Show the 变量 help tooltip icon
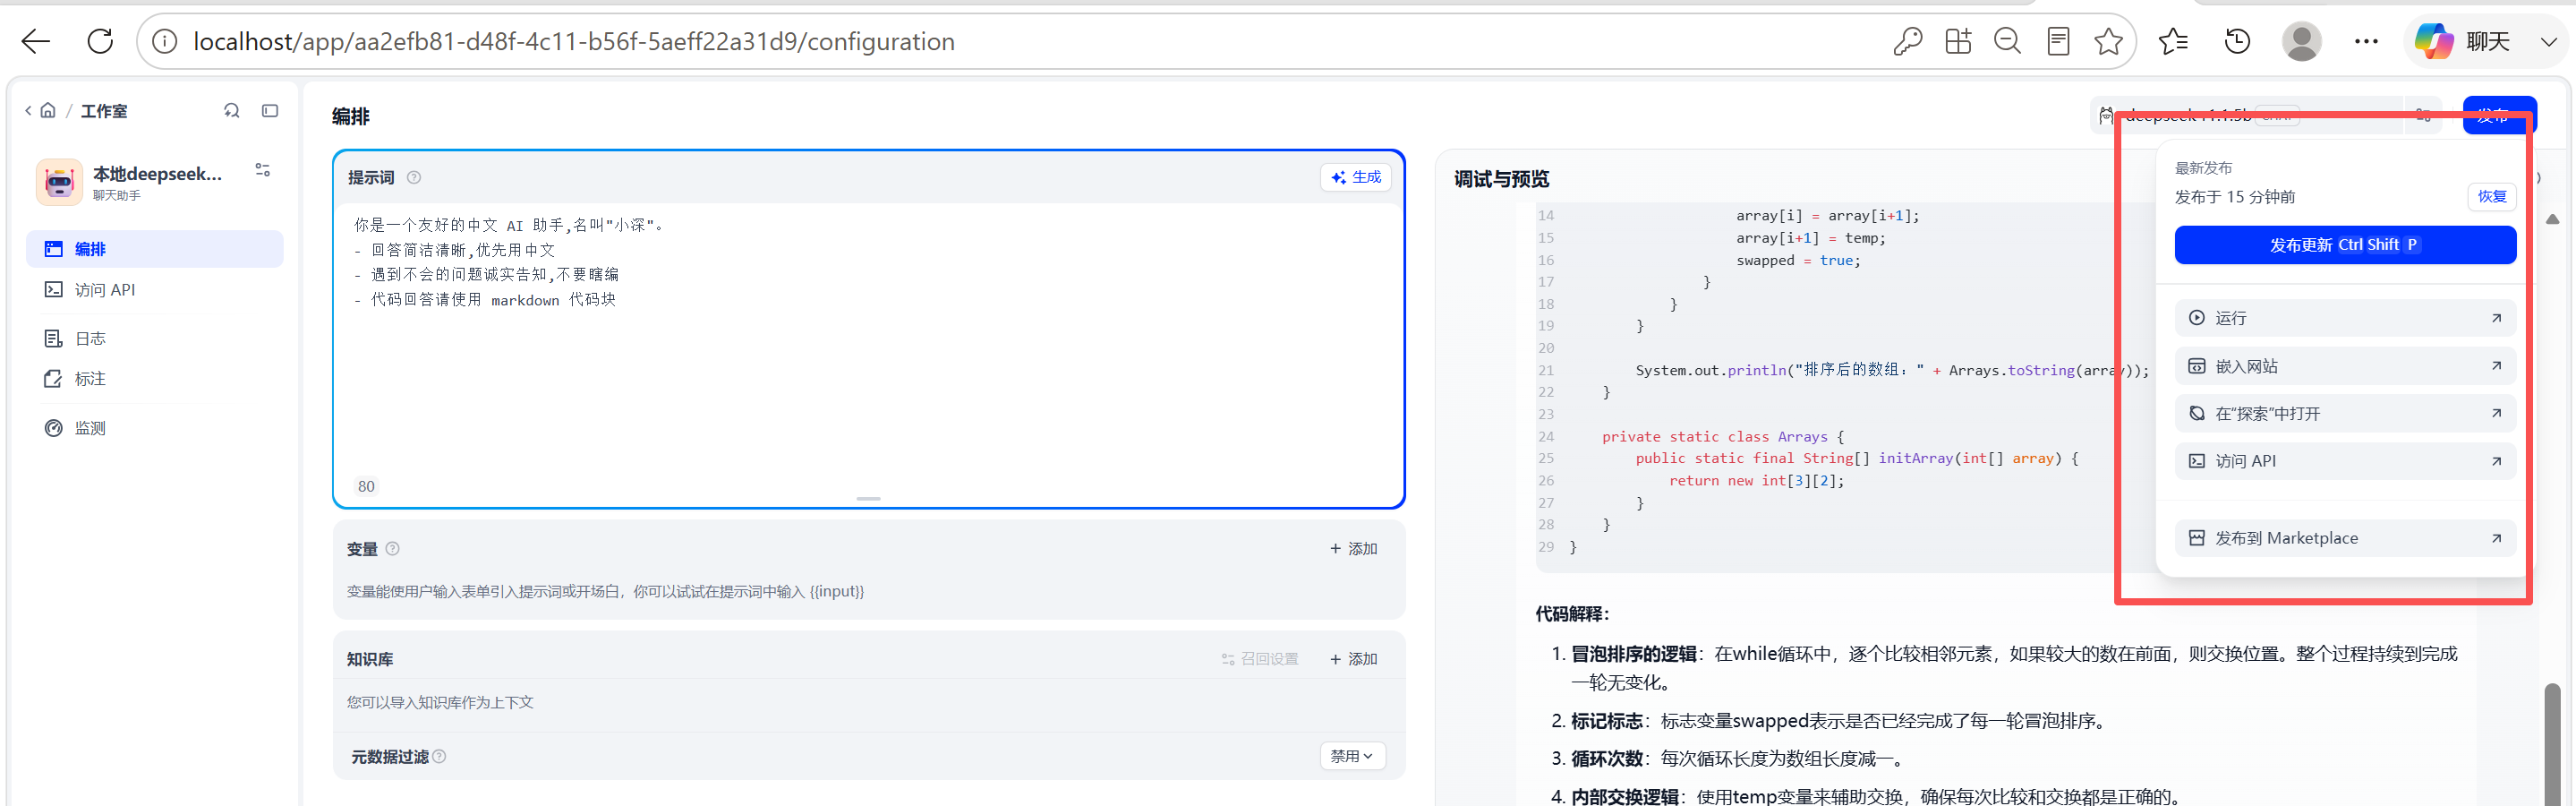 click(x=393, y=548)
